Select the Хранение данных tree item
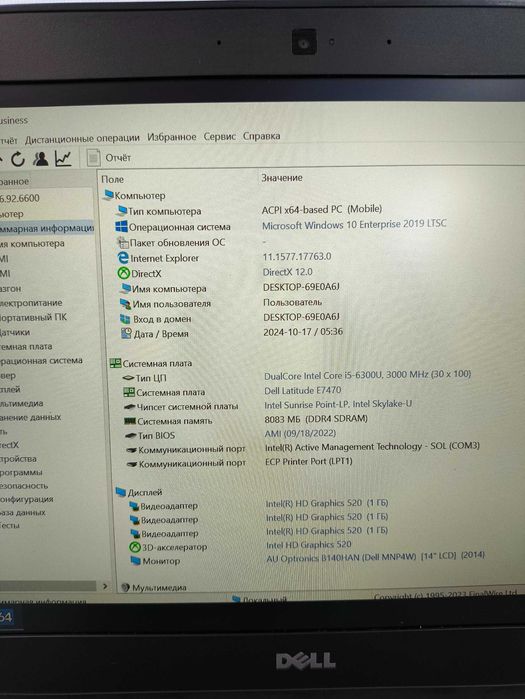Image resolution: width=525 pixels, height=699 pixels. [30, 417]
